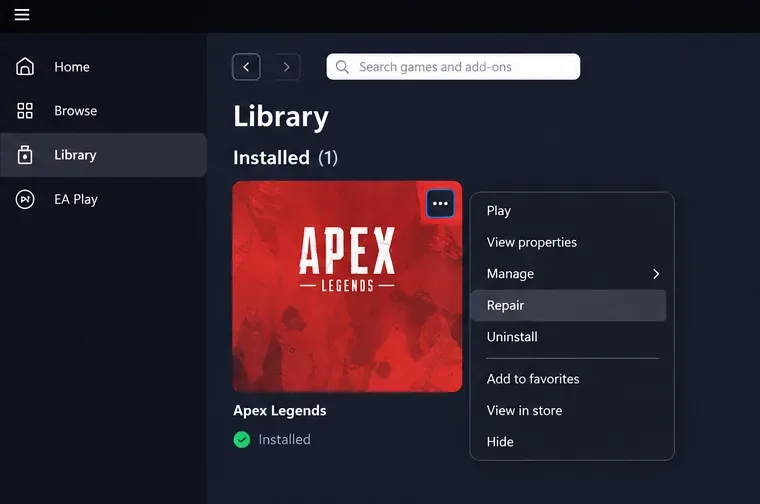Click the Installed (1) section heading
Image resolution: width=760 pixels, height=504 pixels.
click(285, 158)
